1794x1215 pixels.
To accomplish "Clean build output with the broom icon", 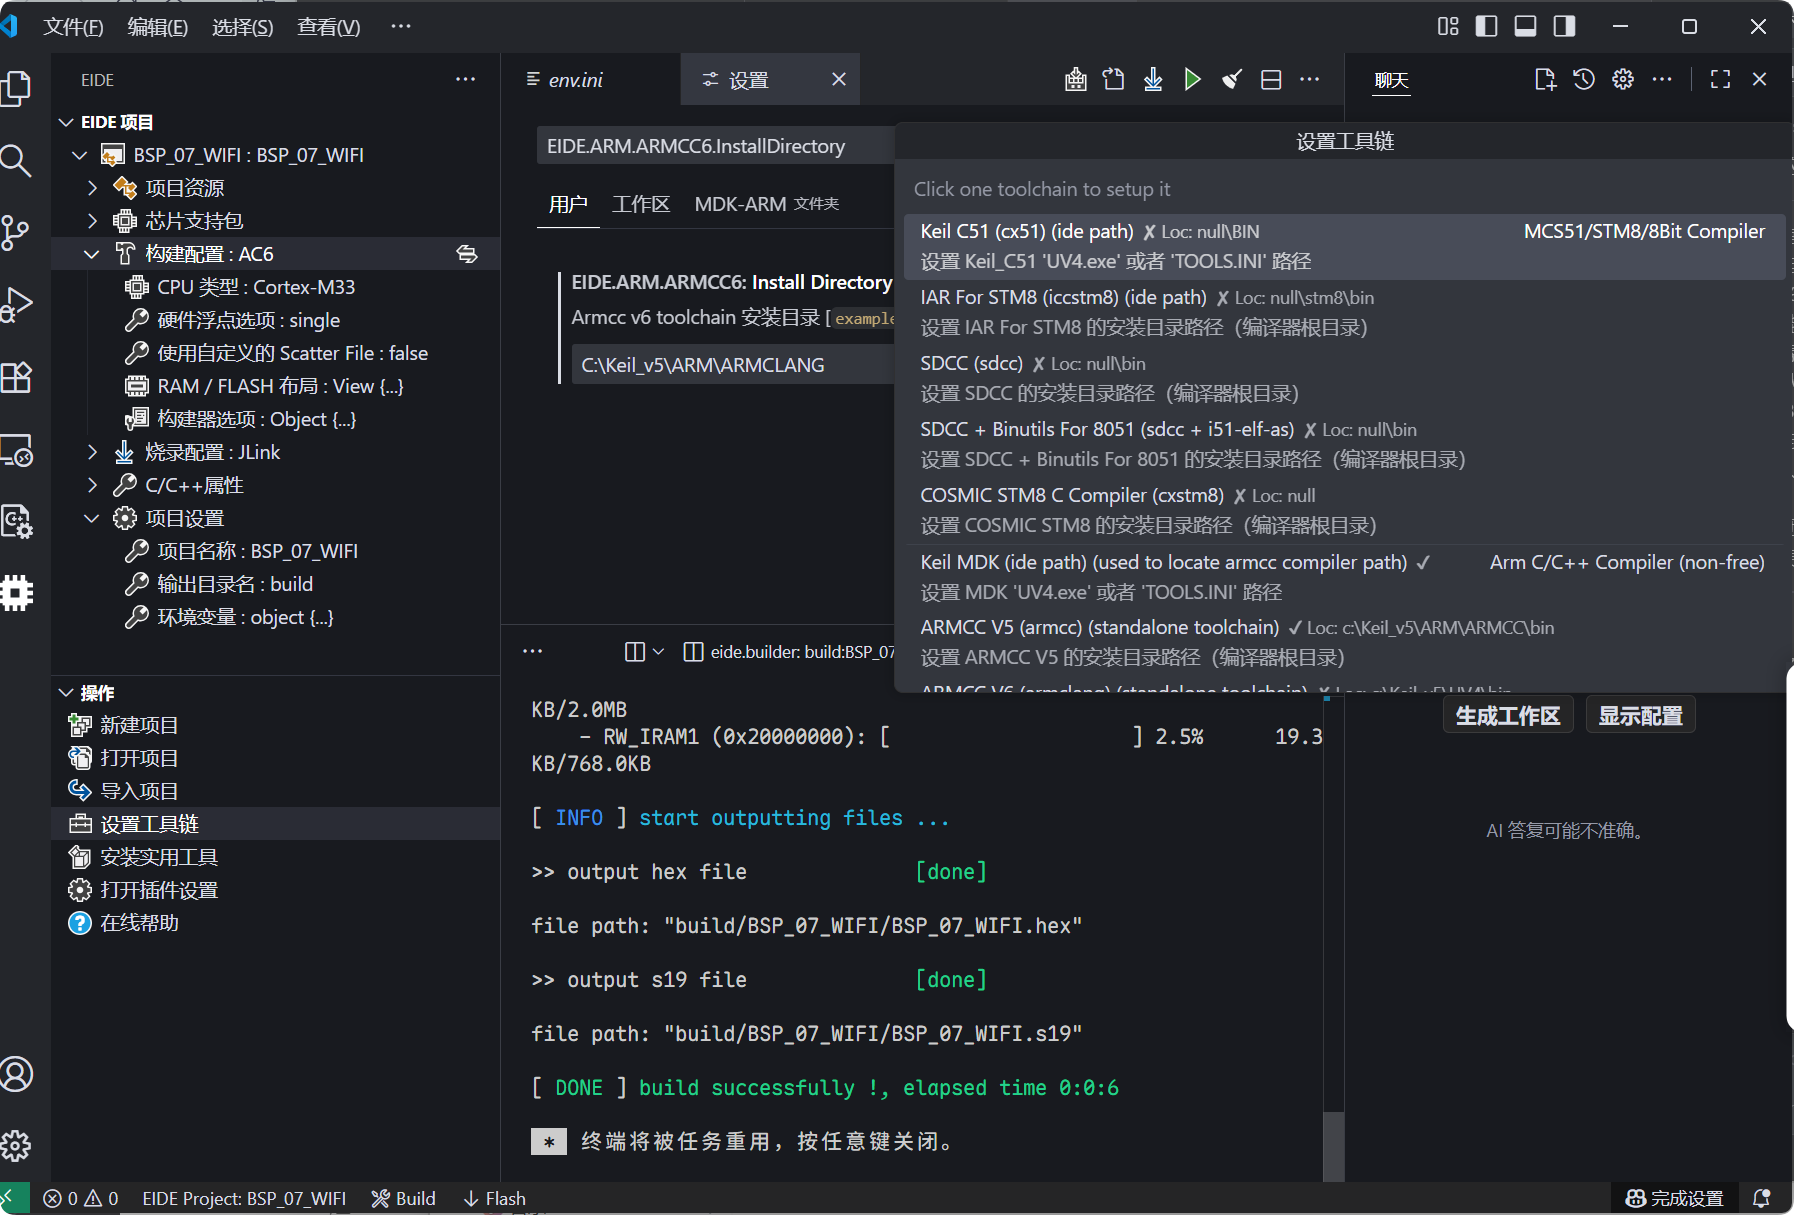I will coord(1231,79).
